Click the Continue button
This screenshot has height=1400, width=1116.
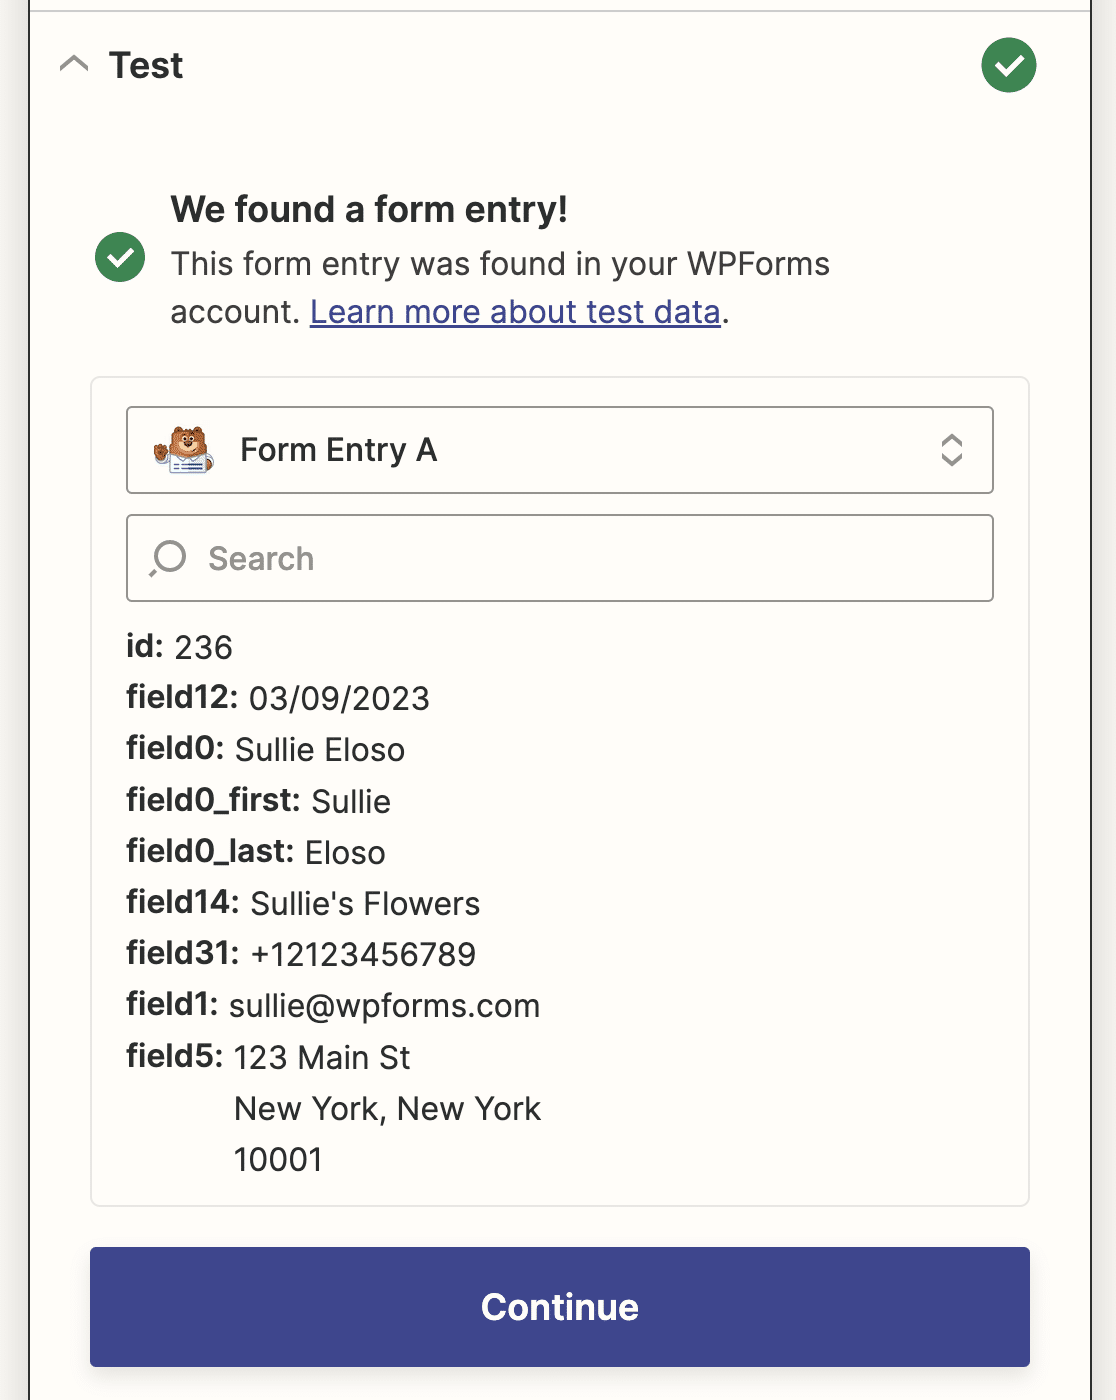[x=560, y=1307]
